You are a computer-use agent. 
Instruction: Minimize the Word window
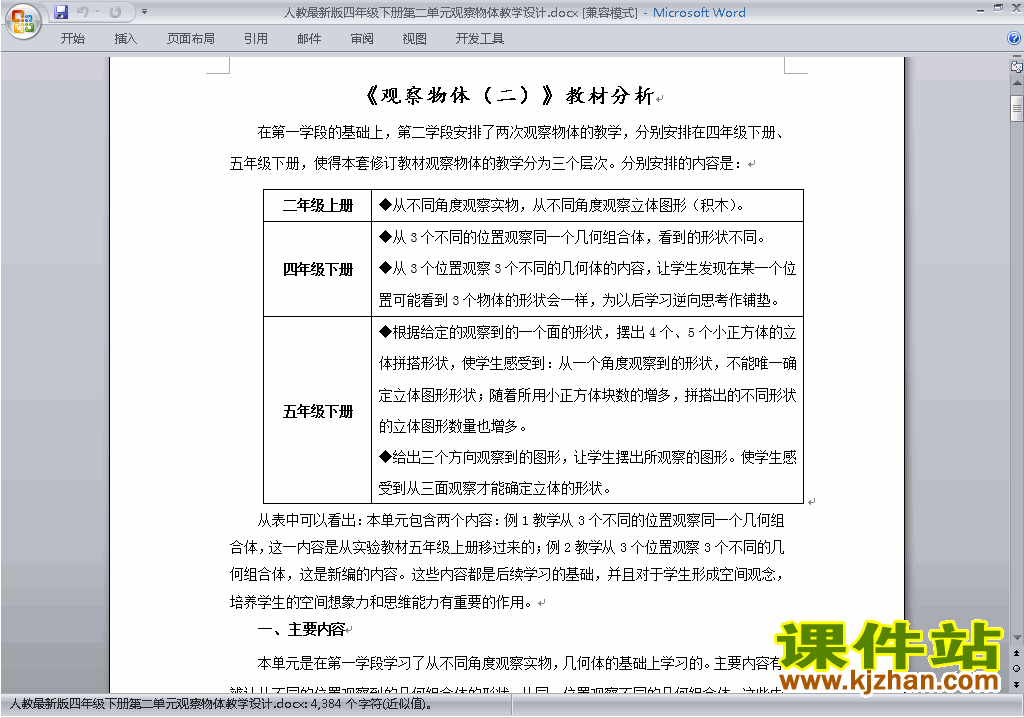pyautogui.click(x=980, y=9)
